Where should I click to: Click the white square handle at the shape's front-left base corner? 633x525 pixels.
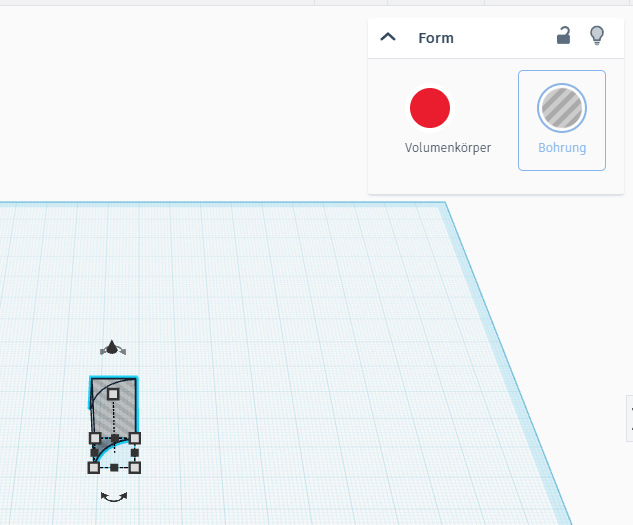tap(94, 468)
